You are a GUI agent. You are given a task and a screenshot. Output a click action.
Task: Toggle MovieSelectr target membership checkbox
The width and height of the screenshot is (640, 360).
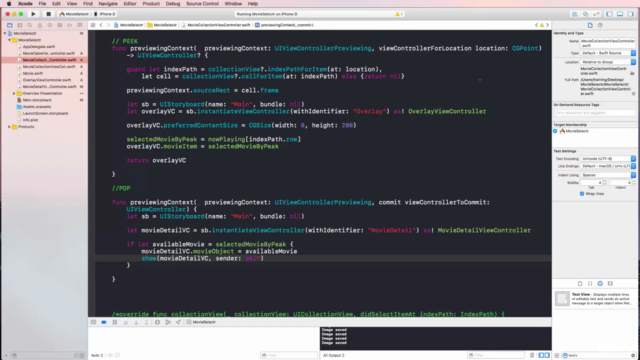(x=555, y=131)
